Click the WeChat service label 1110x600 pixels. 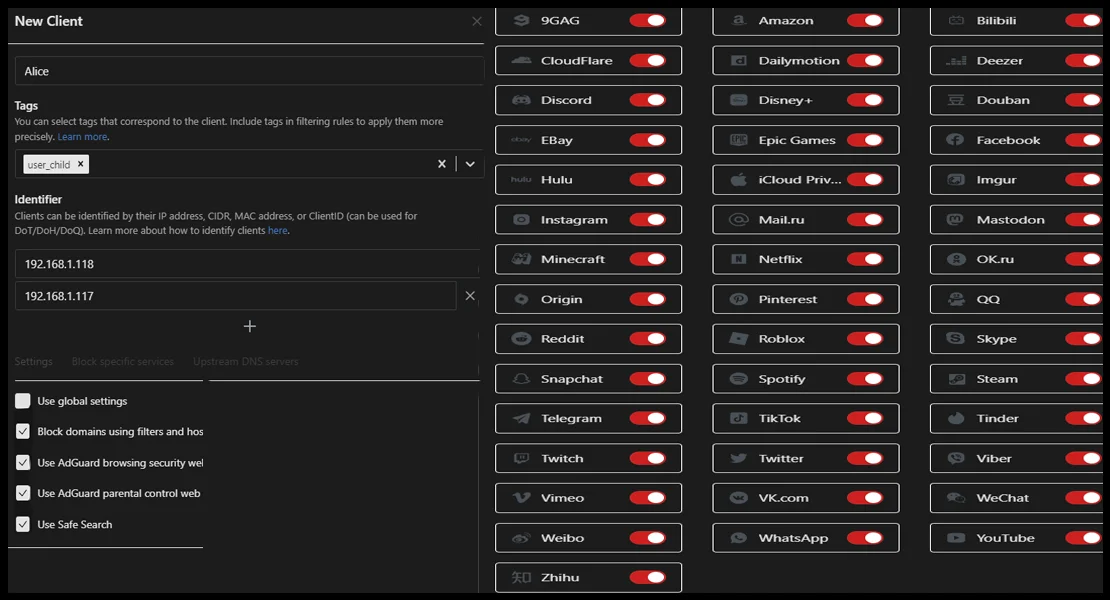click(x=1002, y=498)
